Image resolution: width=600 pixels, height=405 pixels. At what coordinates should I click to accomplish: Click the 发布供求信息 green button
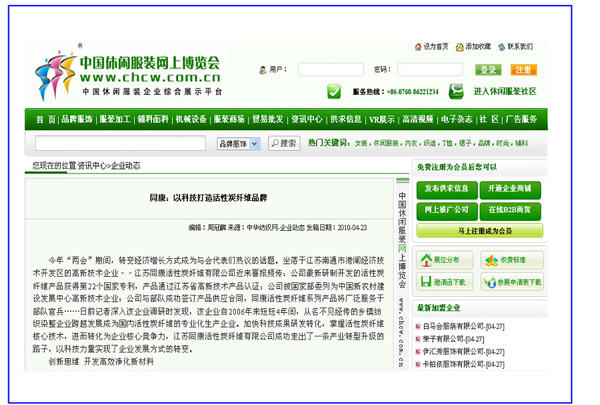point(446,188)
